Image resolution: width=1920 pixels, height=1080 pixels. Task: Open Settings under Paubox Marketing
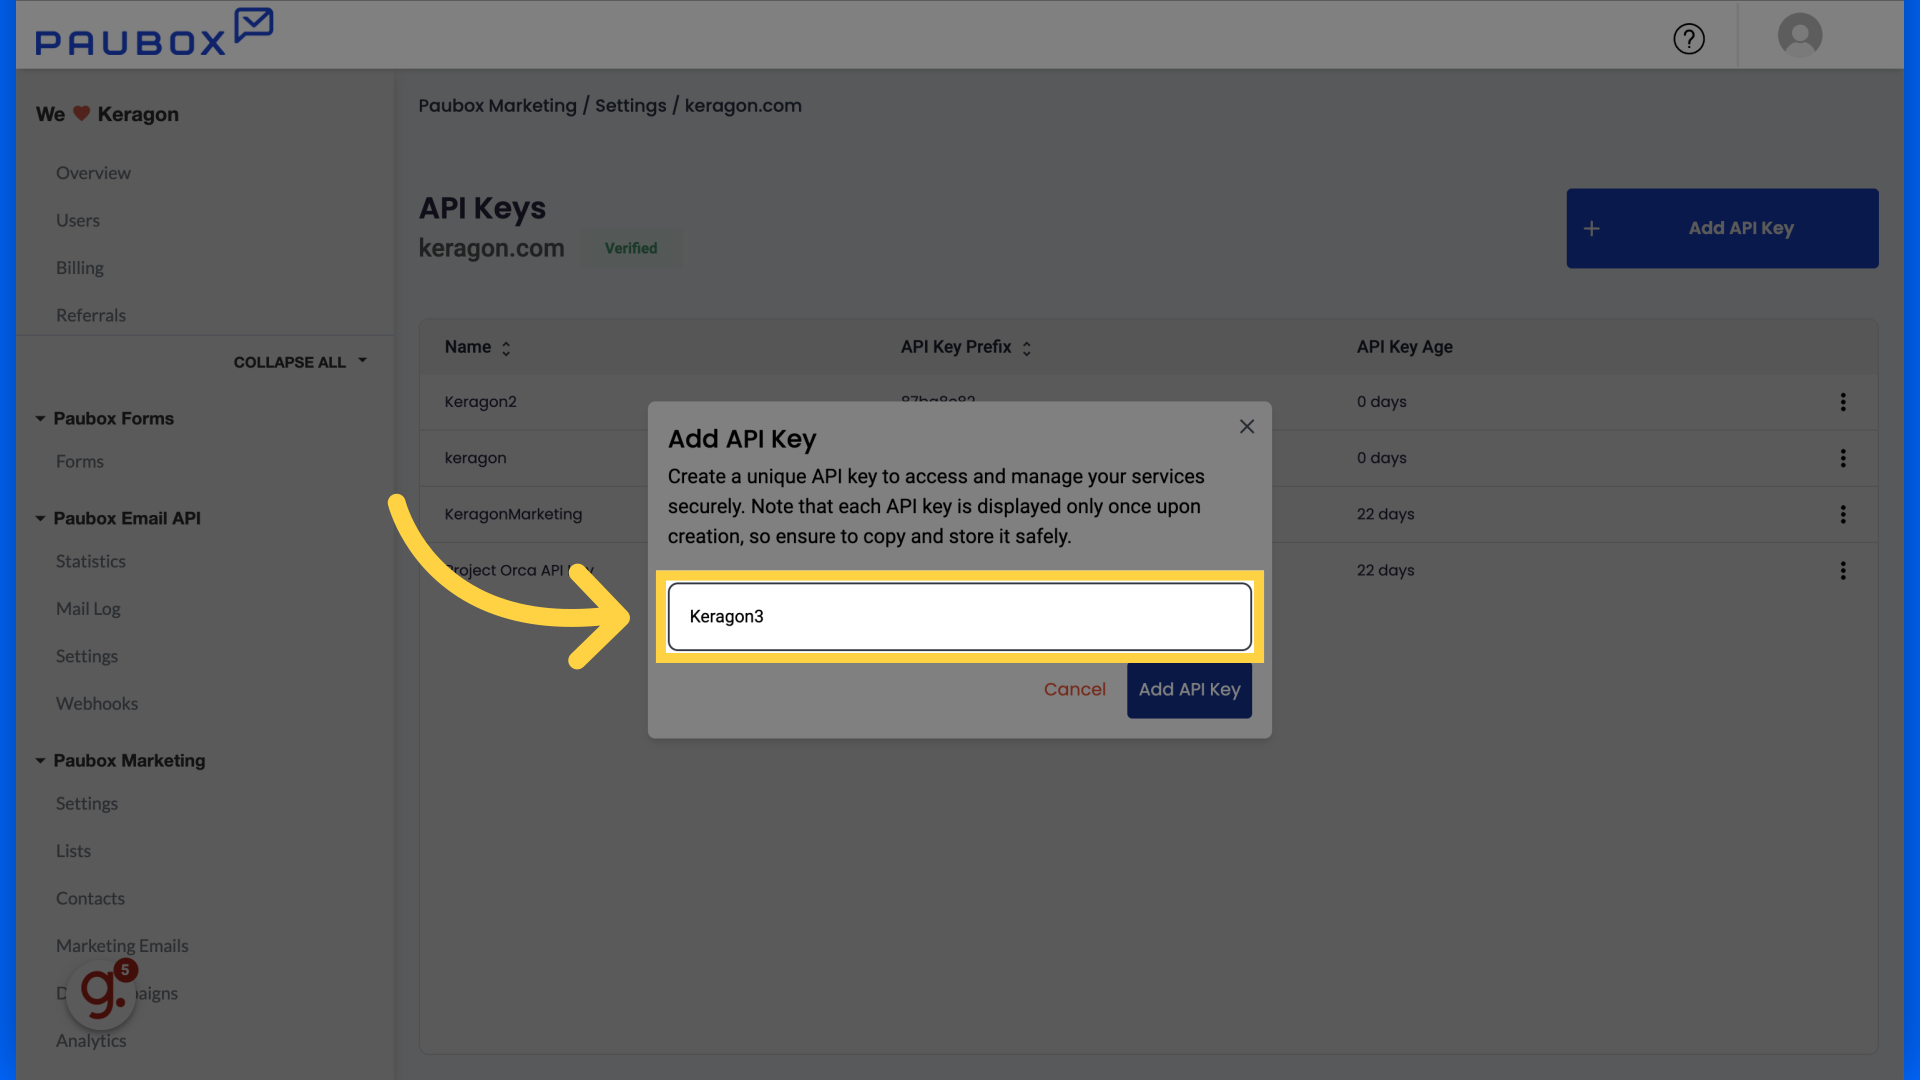[x=87, y=803]
